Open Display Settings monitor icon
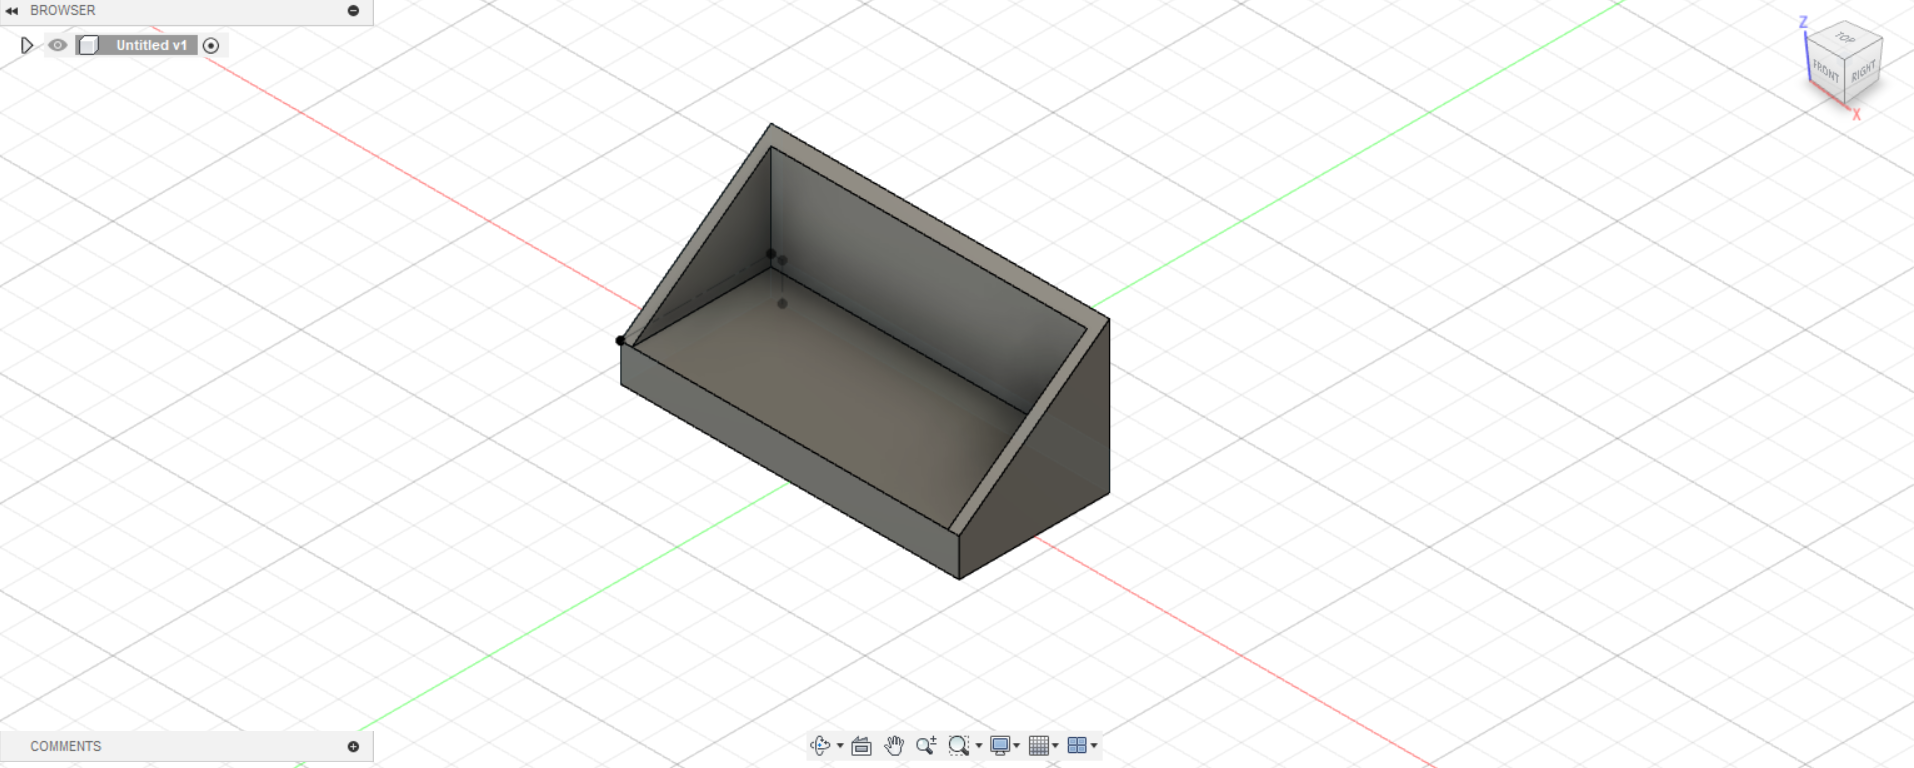Viewport: 1914px width, 768px height. coord(1000,745)
